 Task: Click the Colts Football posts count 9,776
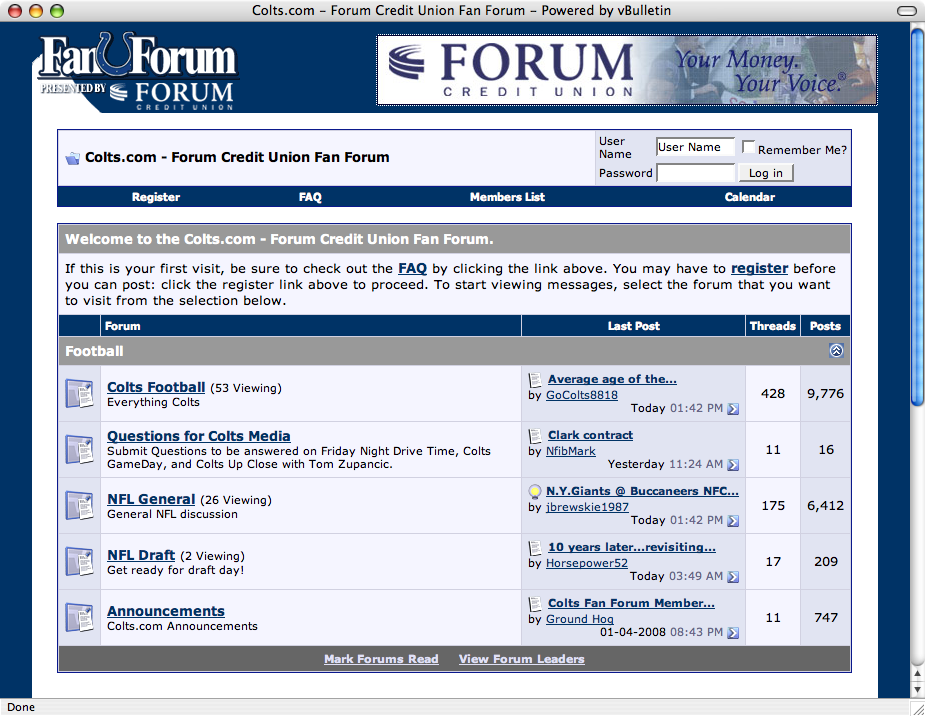click(825, 393)
